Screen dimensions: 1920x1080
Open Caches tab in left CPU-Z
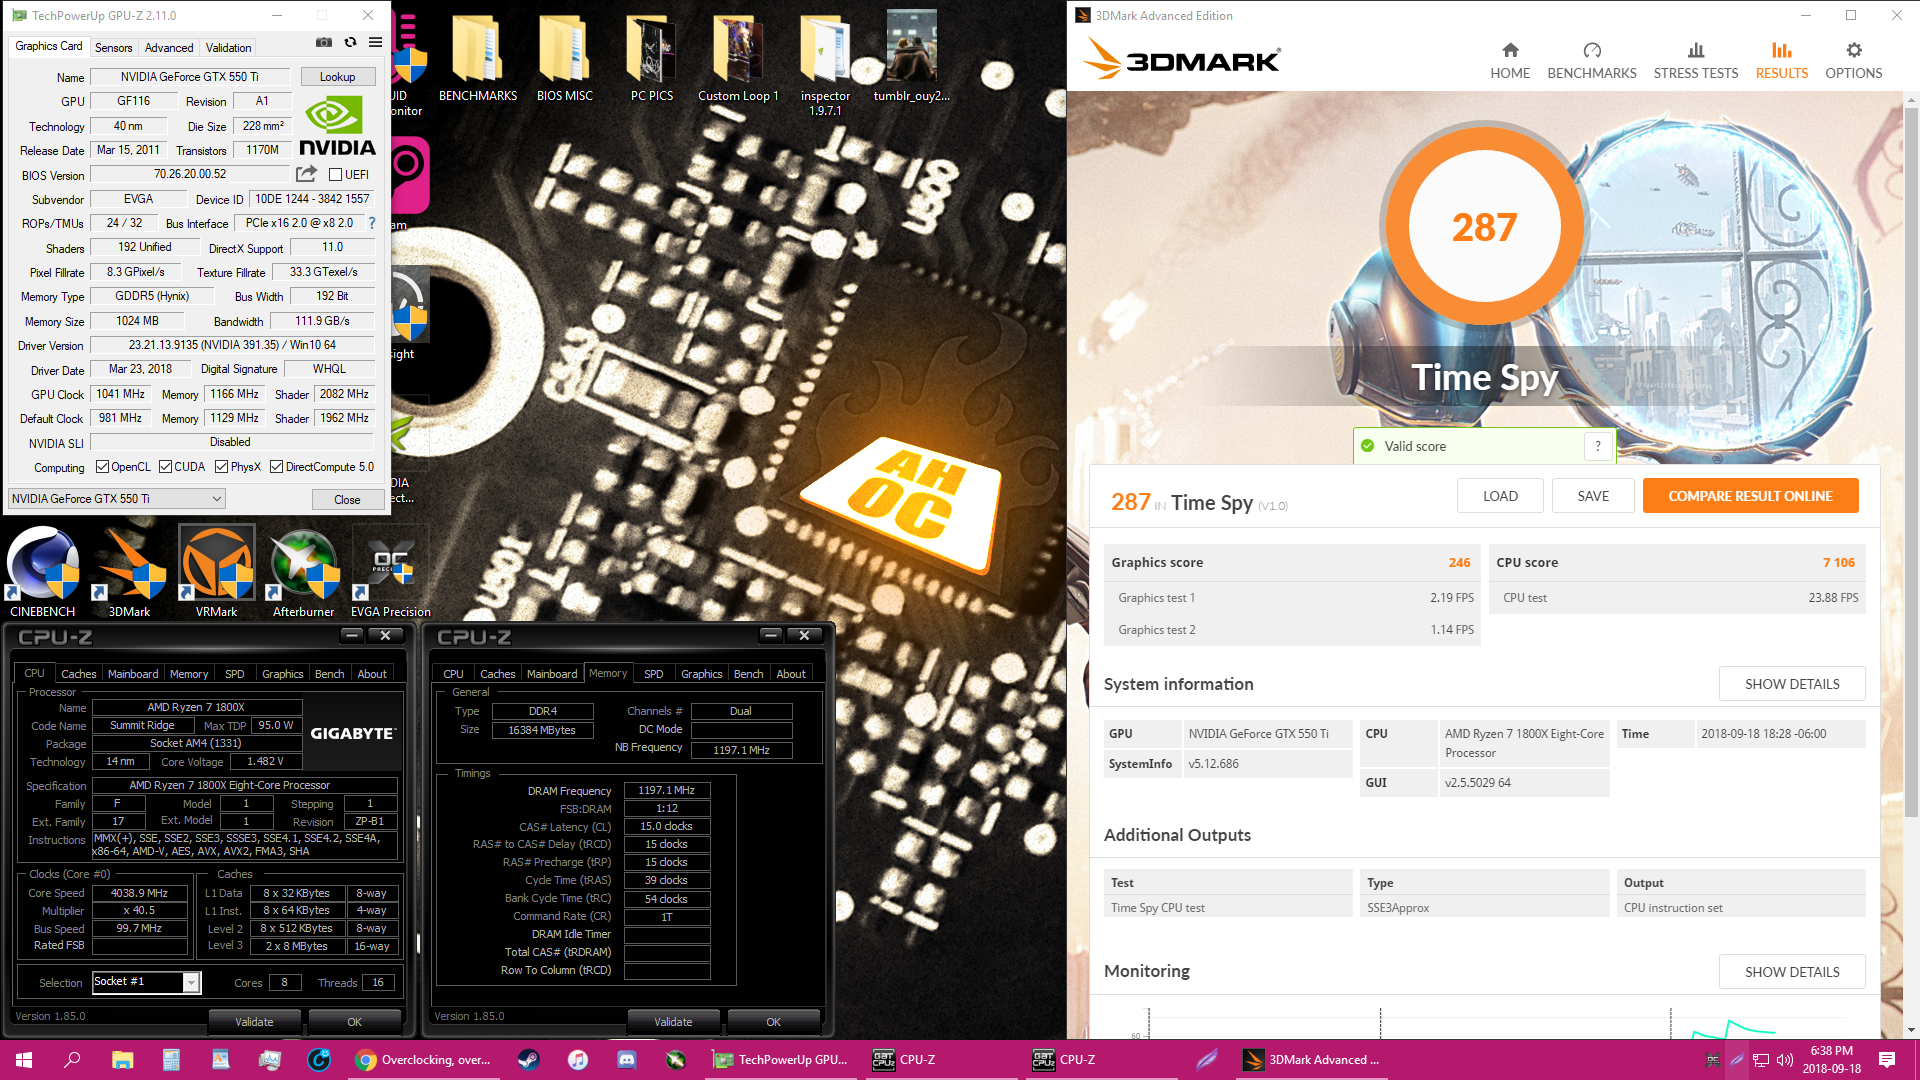pos(79,674)
